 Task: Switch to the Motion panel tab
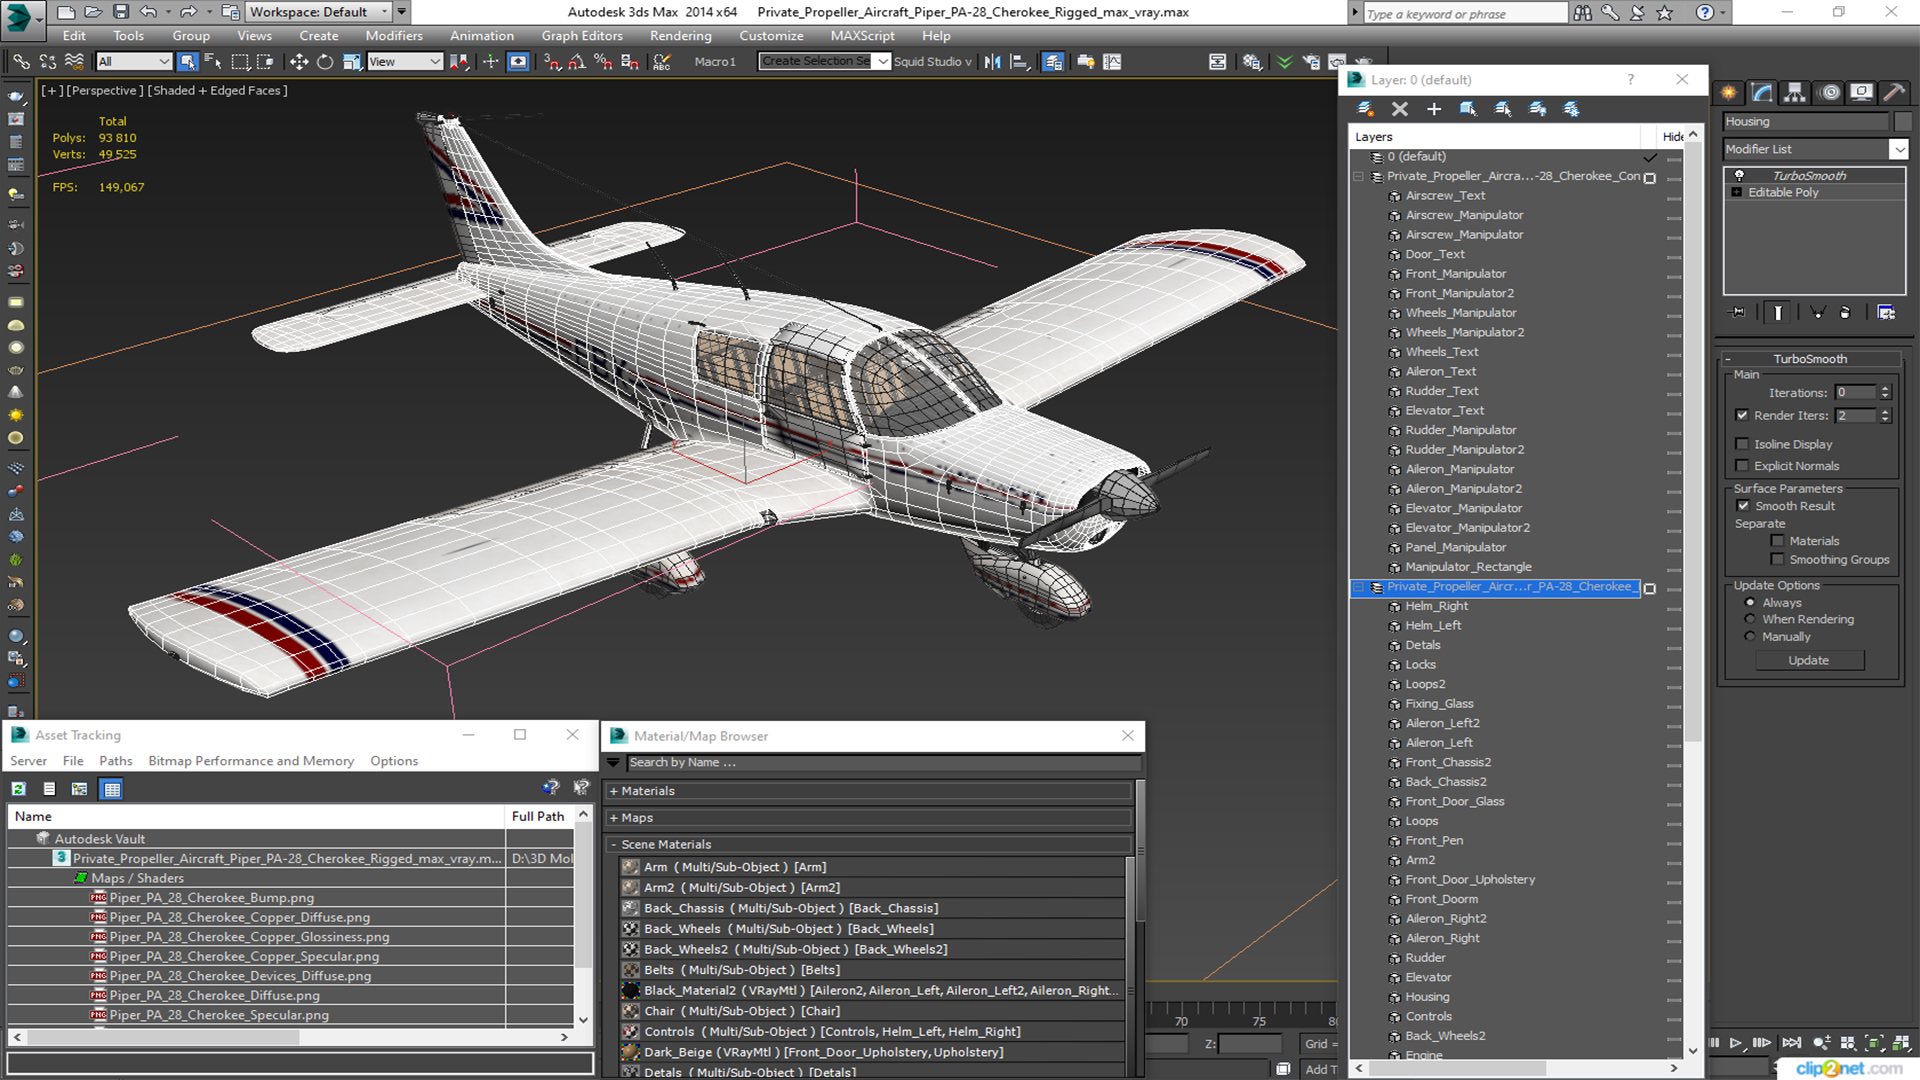(1829, 92)
